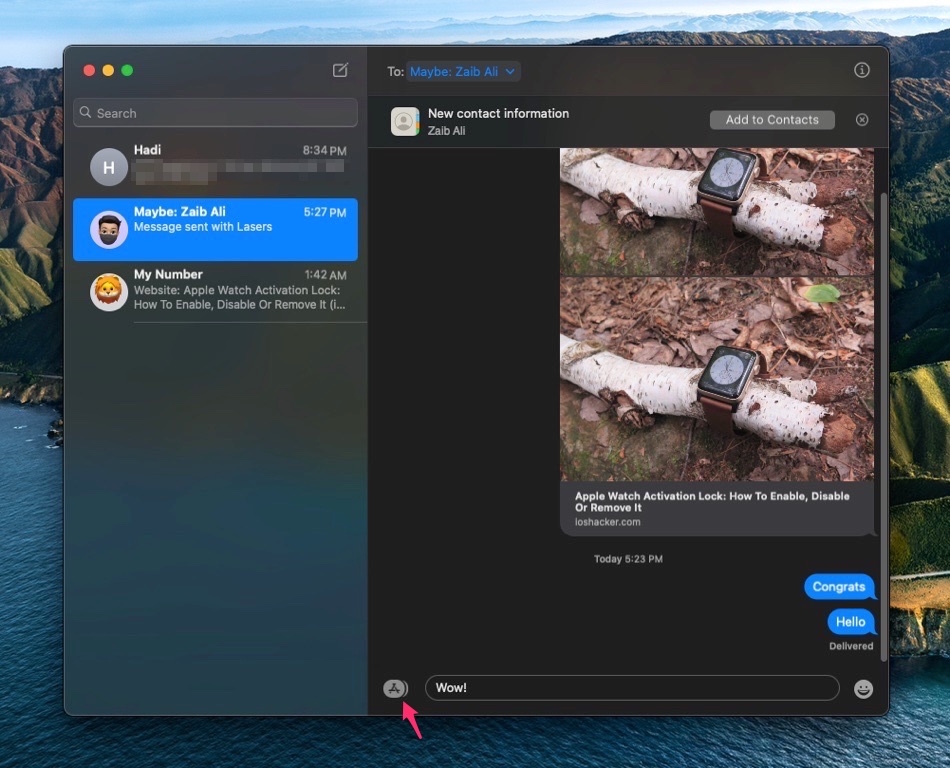Open the My Number conversation
The image size is (950, 768).
215,291
